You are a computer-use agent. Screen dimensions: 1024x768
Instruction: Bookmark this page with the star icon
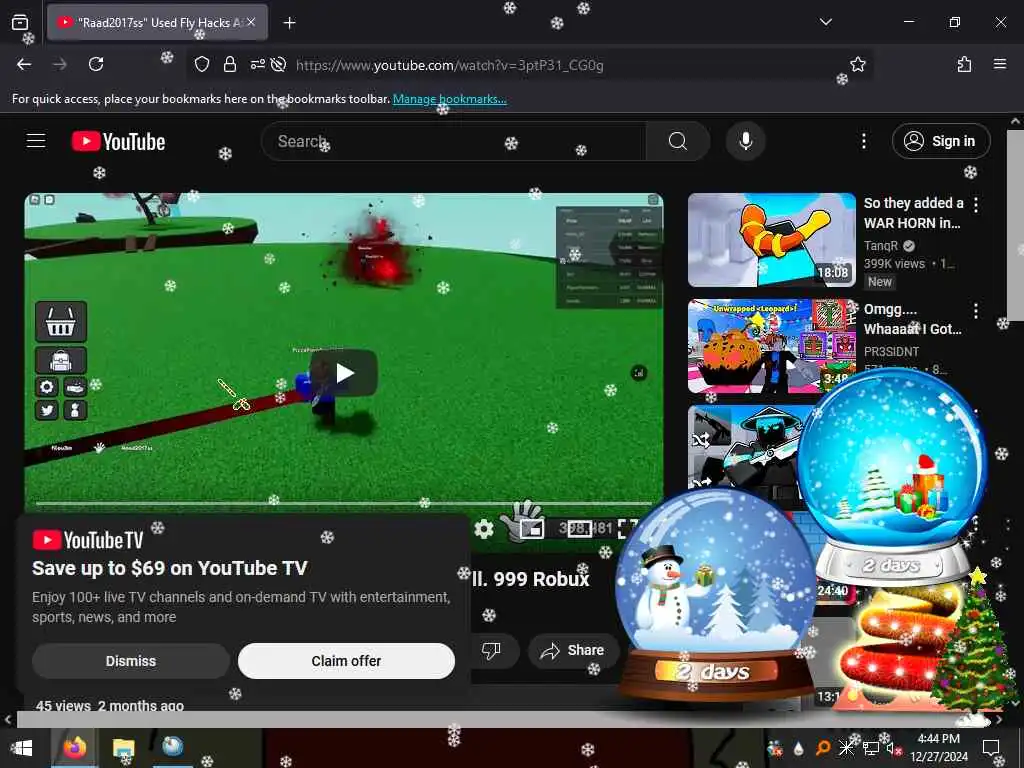(x=857, y=64)
